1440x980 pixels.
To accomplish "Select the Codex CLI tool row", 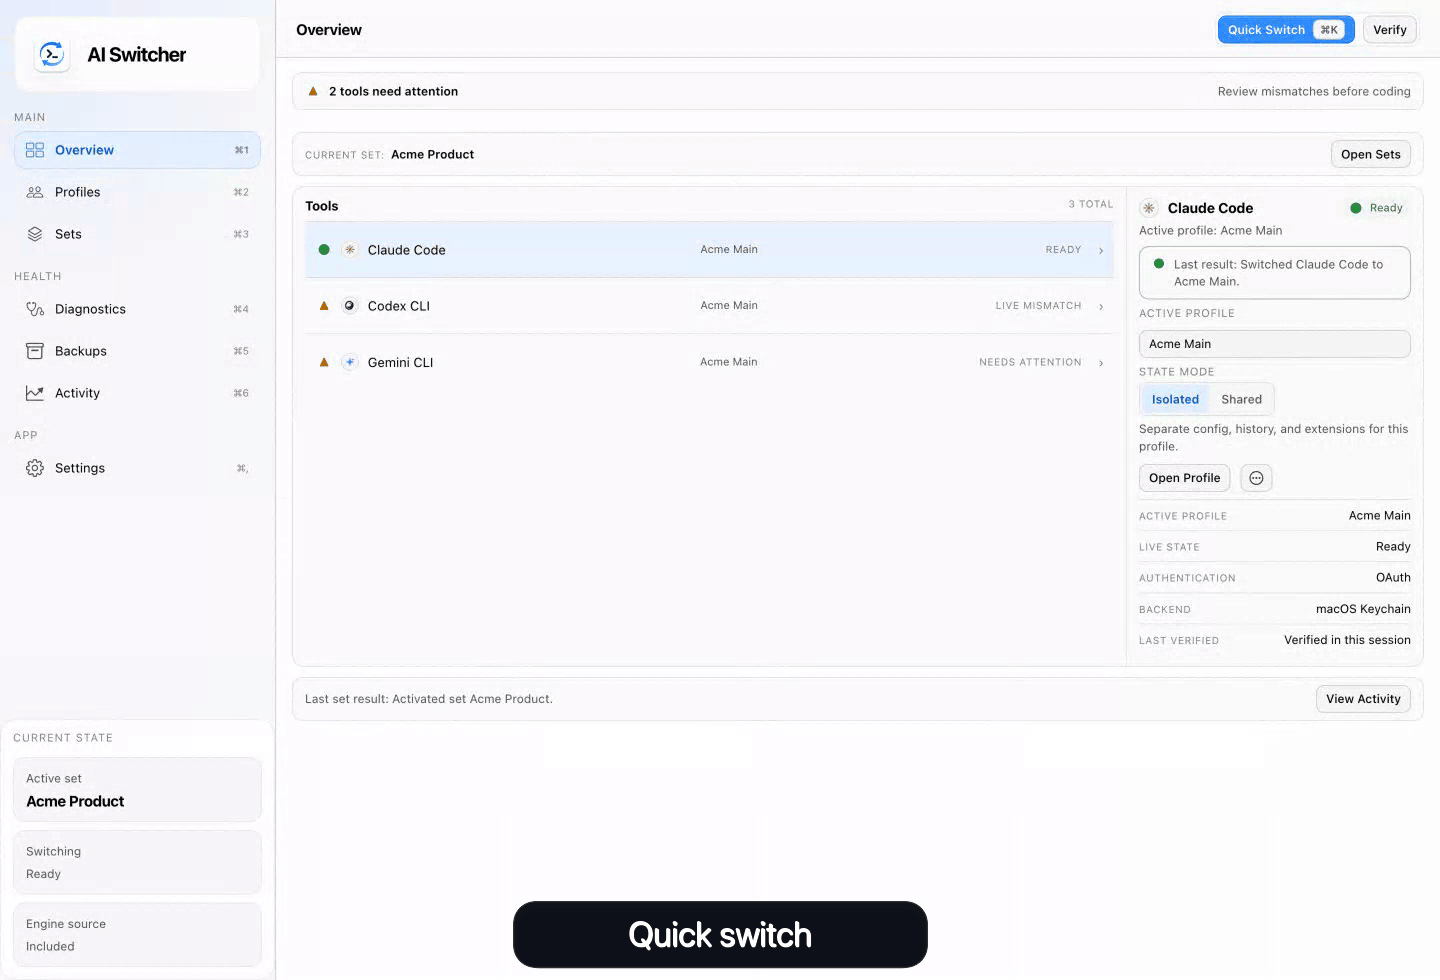I will [710, 306].
